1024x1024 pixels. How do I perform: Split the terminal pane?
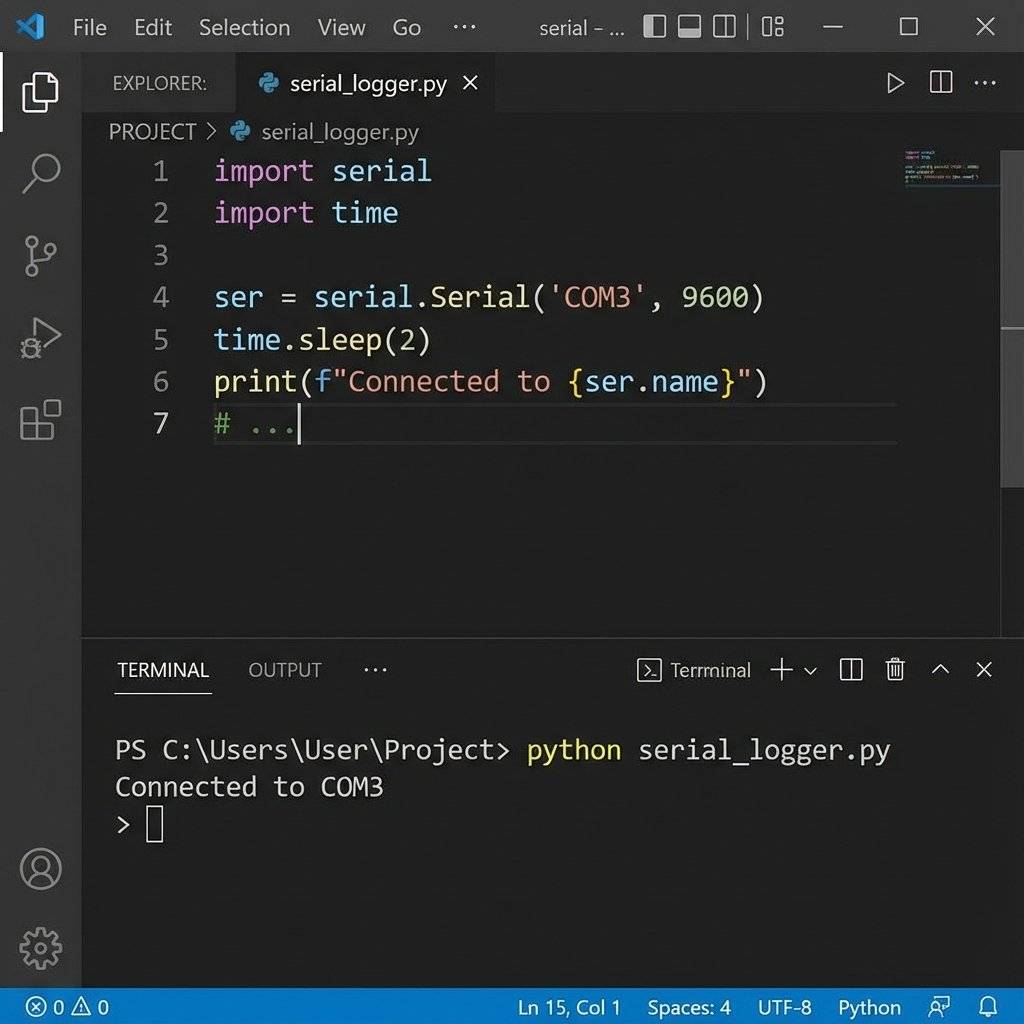[x=850, y=670]
